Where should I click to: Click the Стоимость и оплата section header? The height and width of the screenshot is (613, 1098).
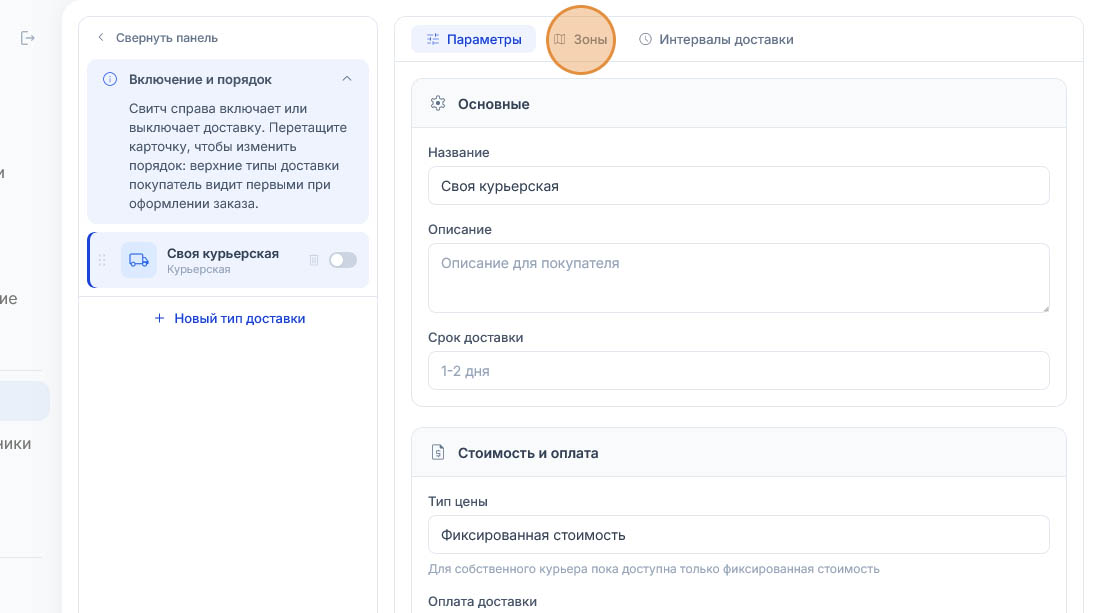tap(738, 453)
